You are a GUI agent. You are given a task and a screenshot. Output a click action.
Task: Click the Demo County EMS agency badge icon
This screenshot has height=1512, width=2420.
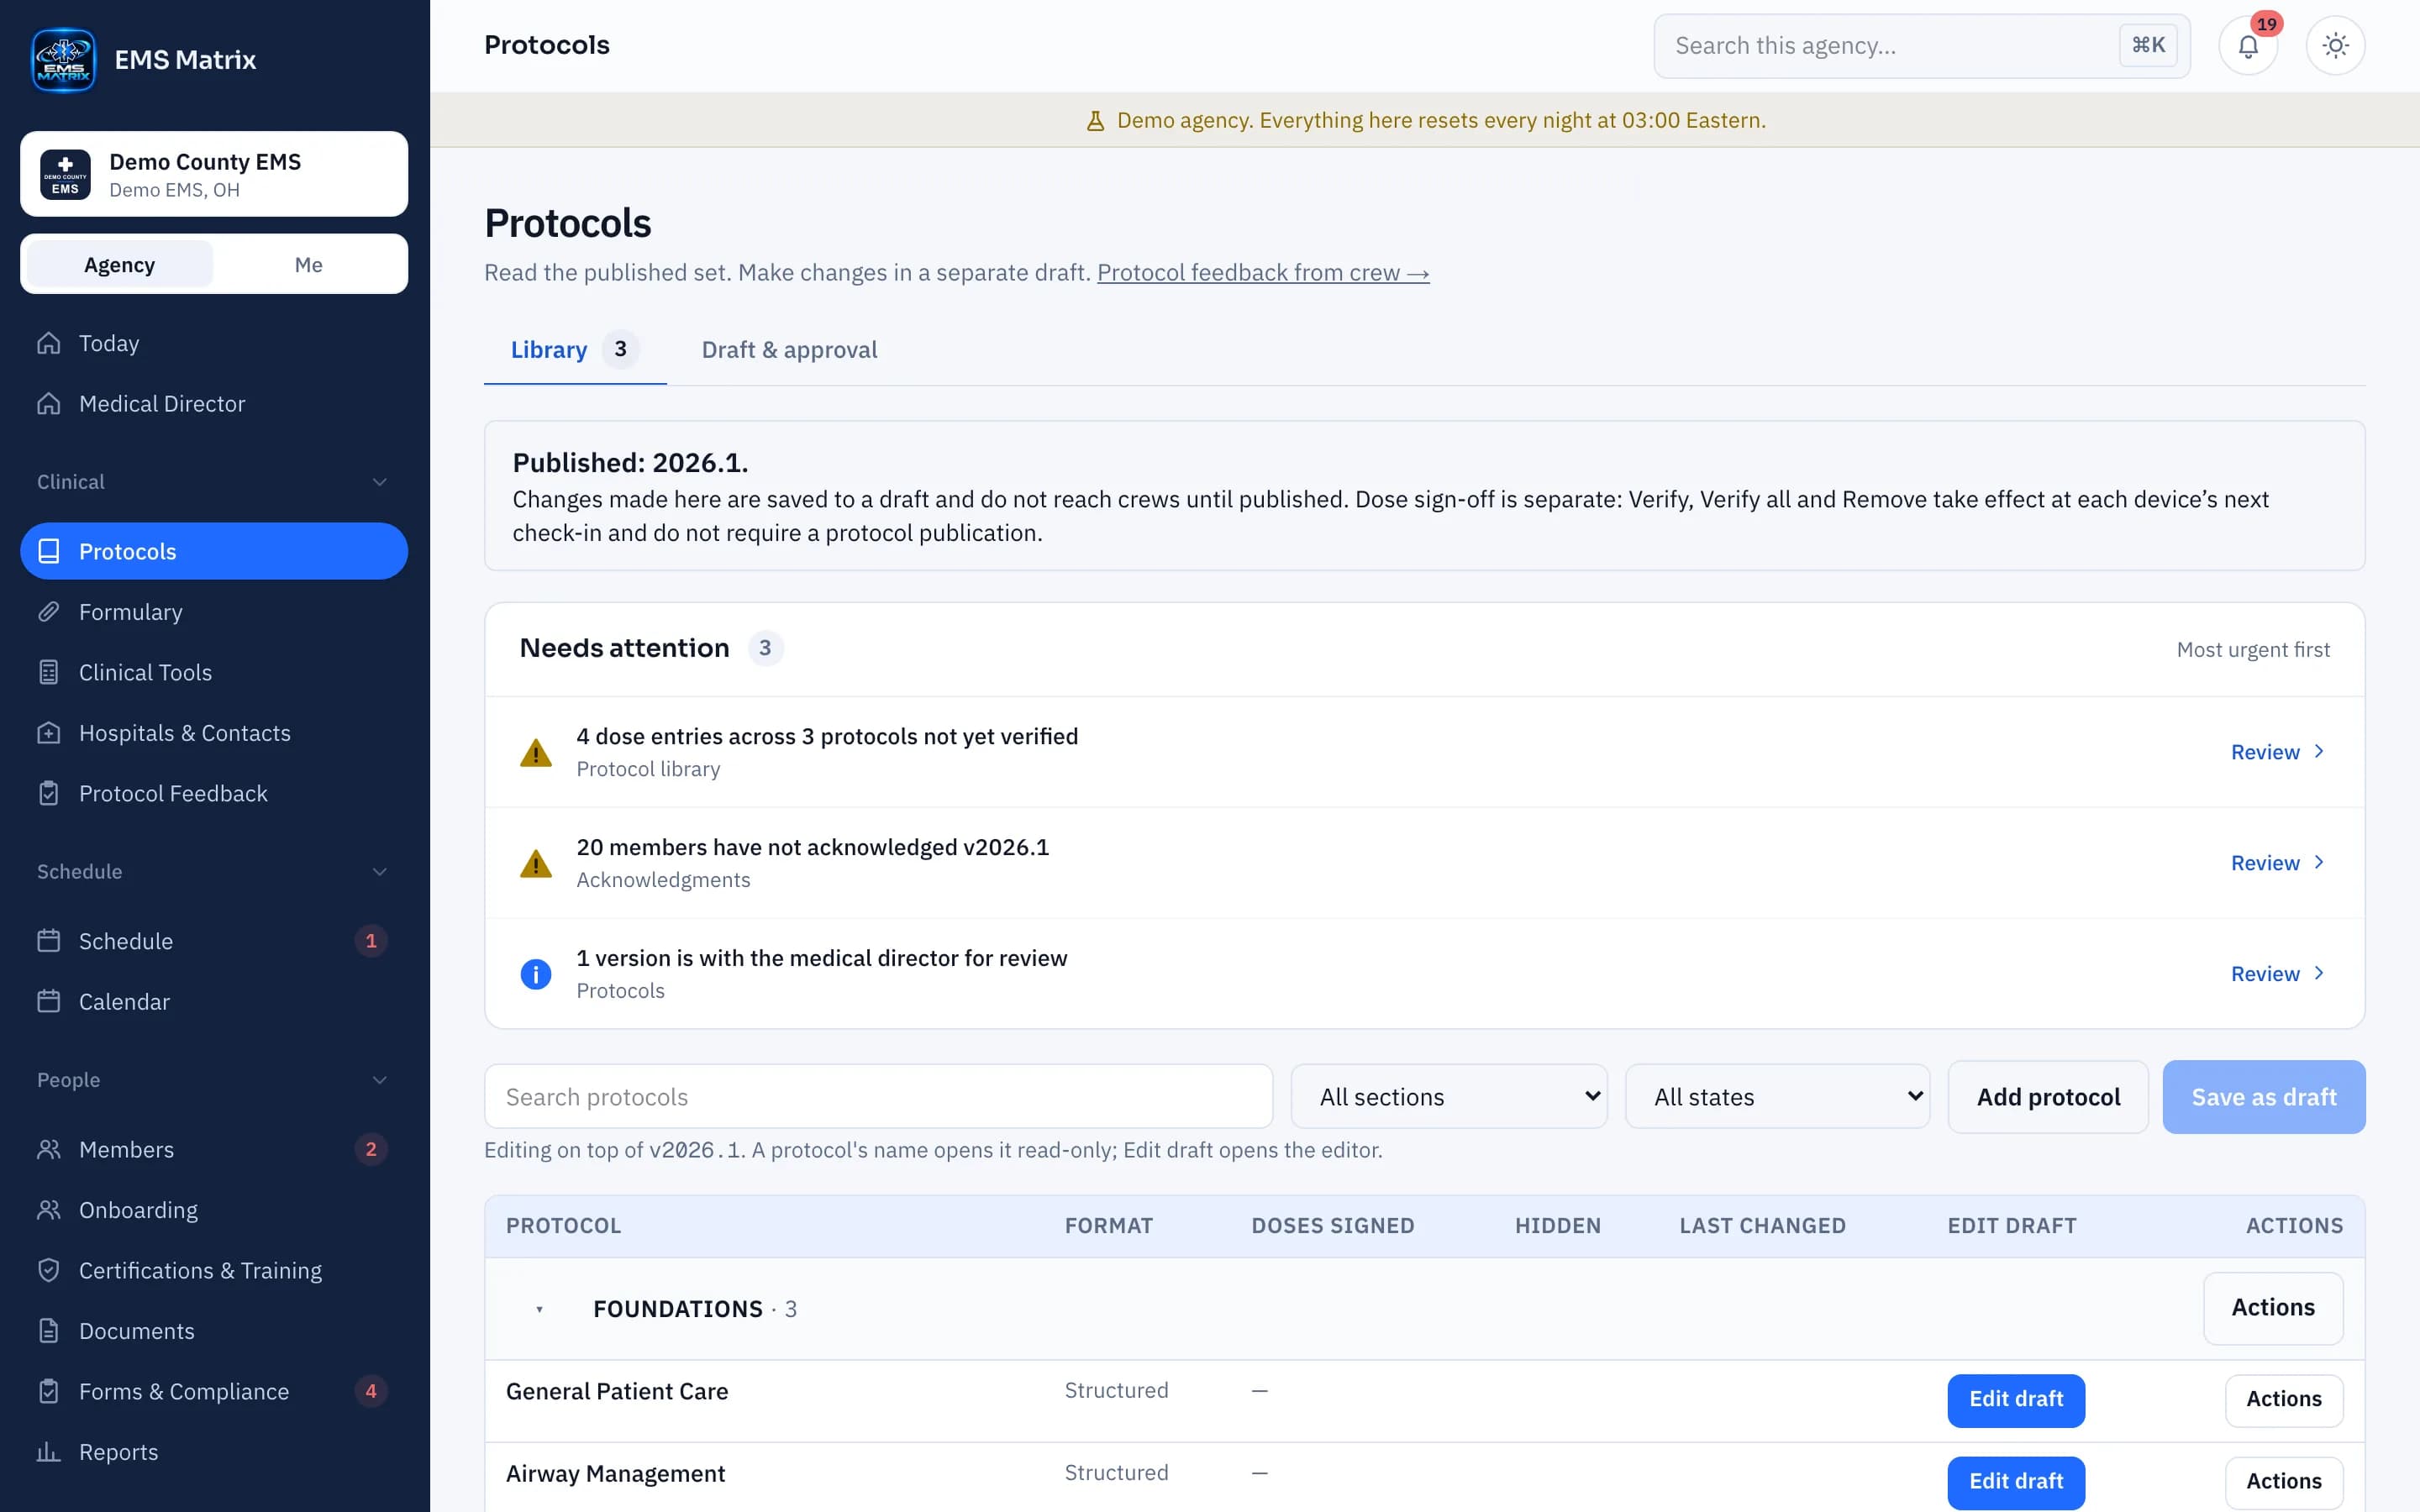pyautogui.click(x=65, y=174)
